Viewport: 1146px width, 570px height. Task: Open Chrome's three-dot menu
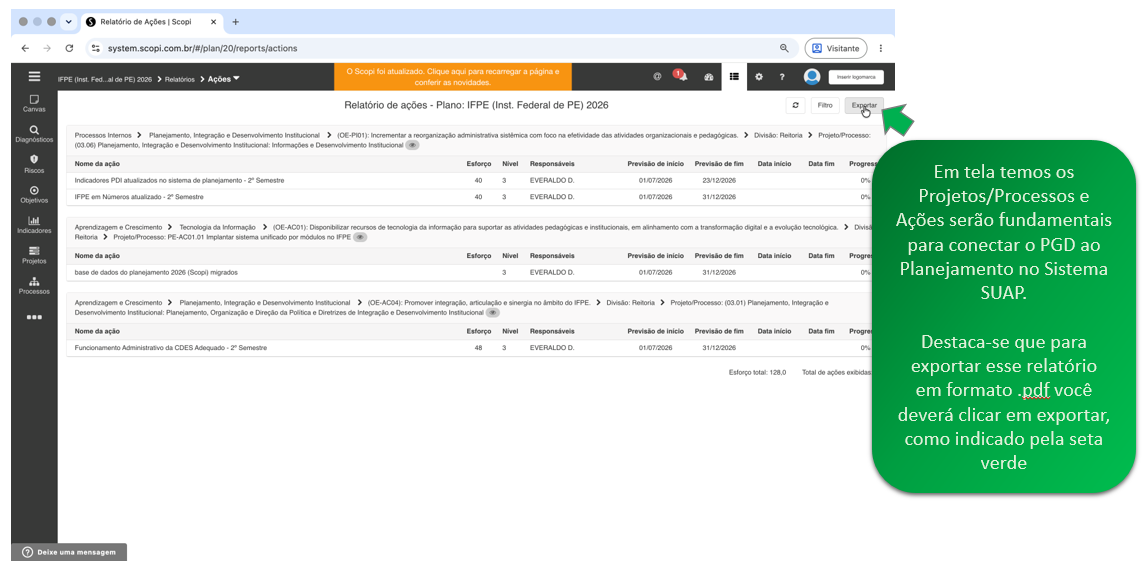tap(881, 48)
